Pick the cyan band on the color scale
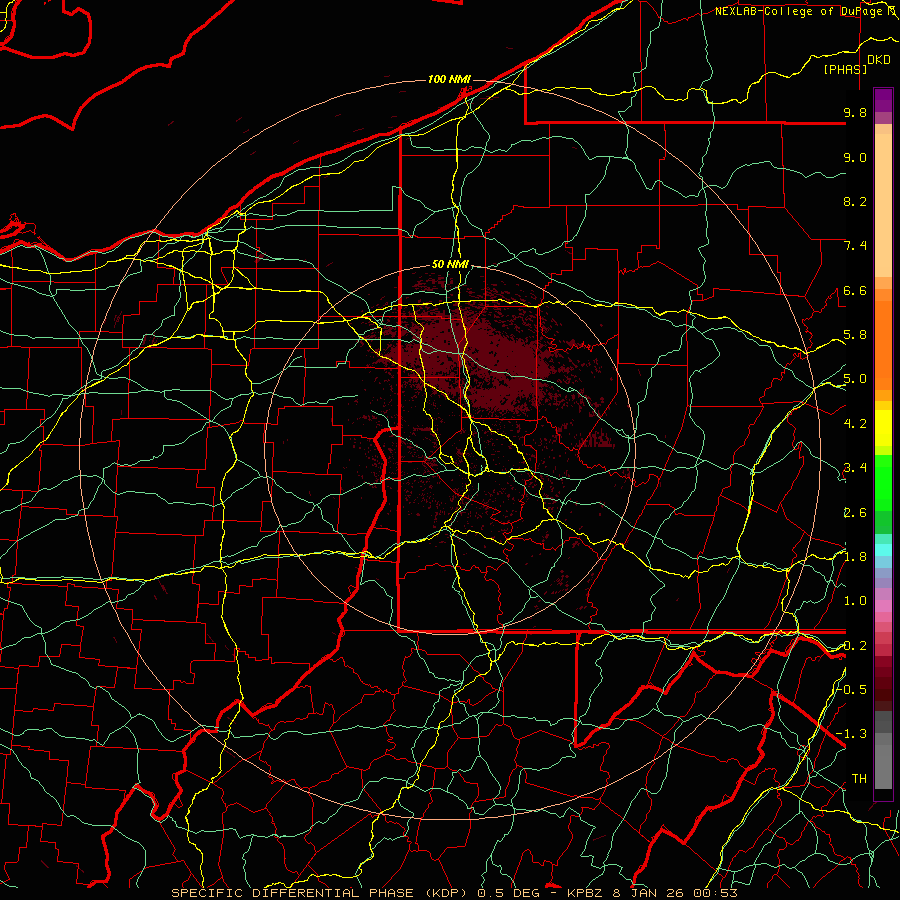900x900 pixels. [883, 550]
